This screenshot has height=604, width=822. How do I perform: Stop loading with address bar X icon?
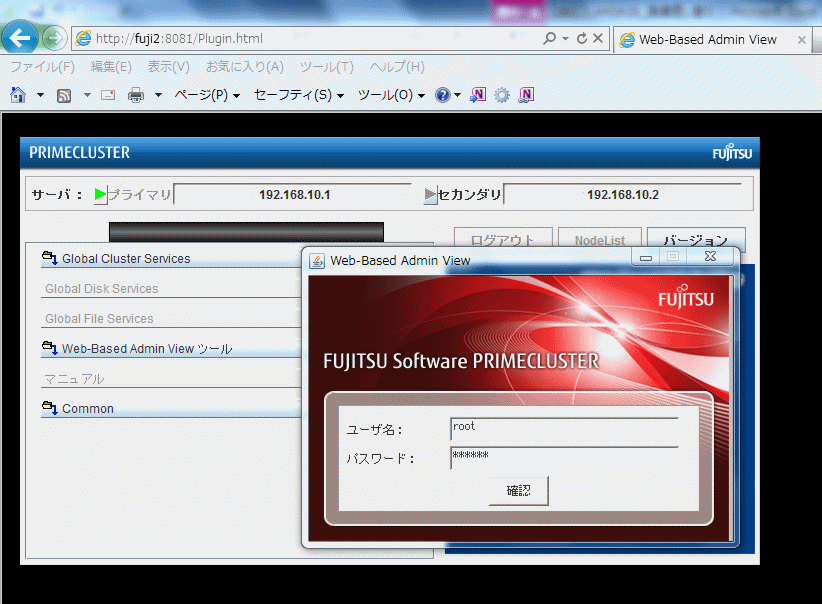click(598, 38)
